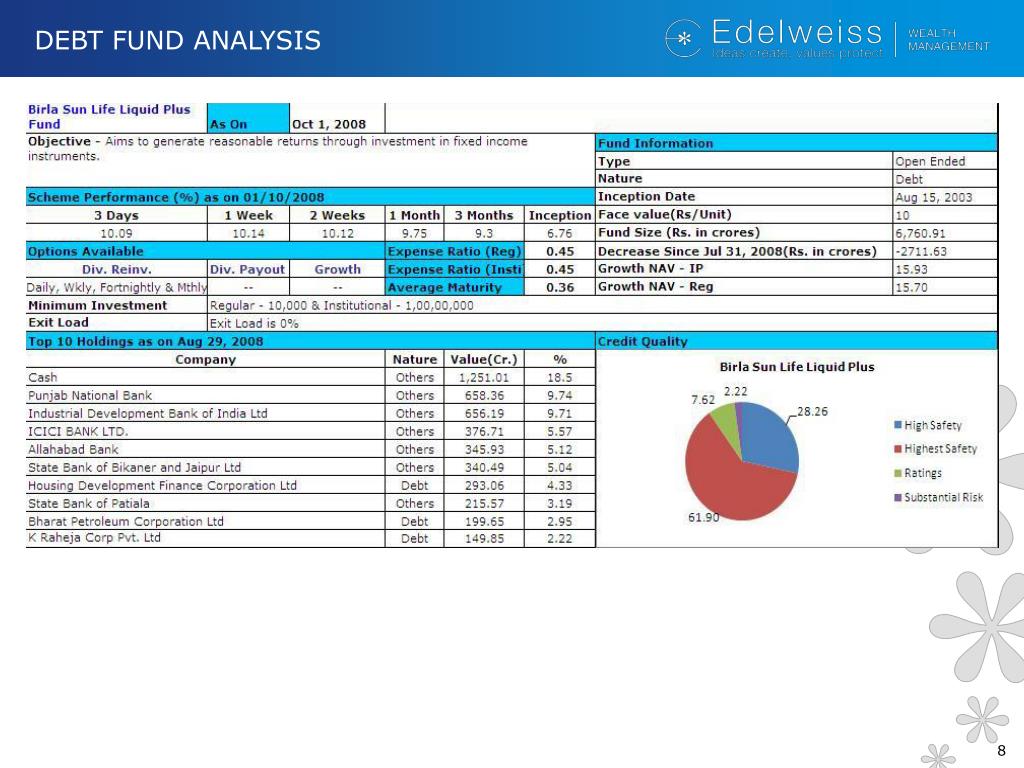Screen dimensions: 1024x768
Task: Click 'State Bank of Bikaner and Jaipur Ltd'
Action: 134,468
